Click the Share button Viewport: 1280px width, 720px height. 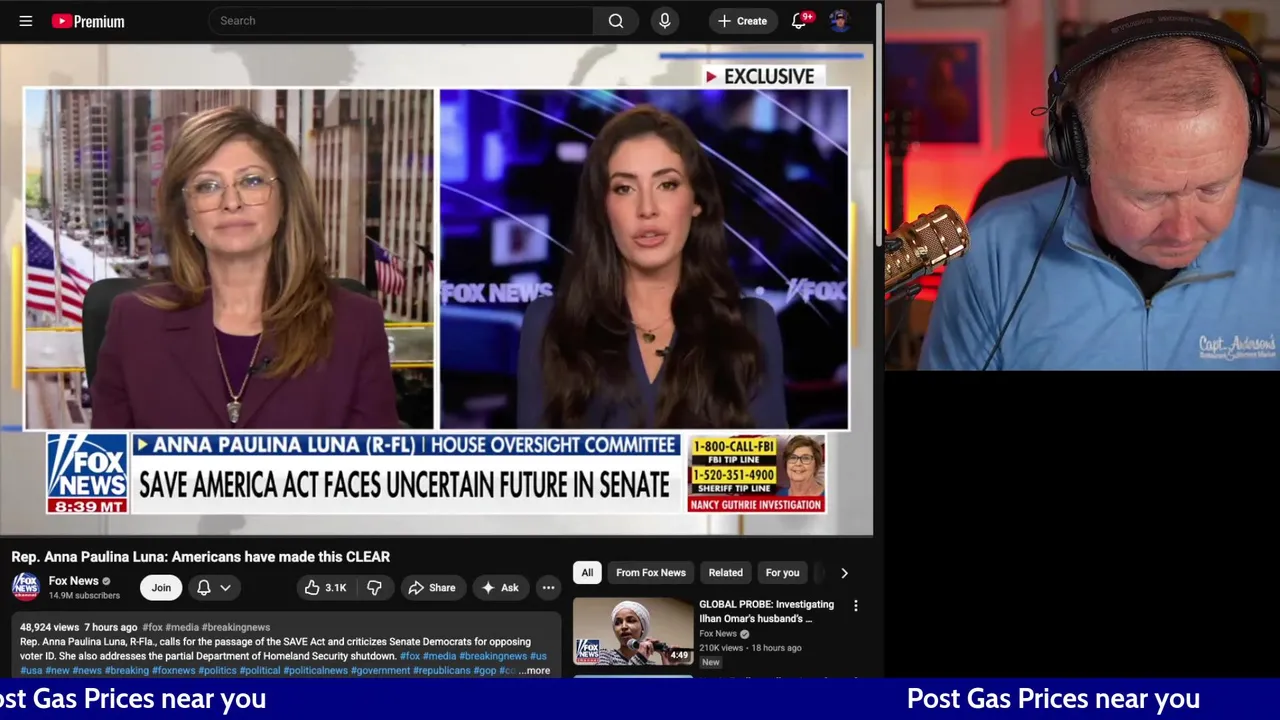point(432,588)
